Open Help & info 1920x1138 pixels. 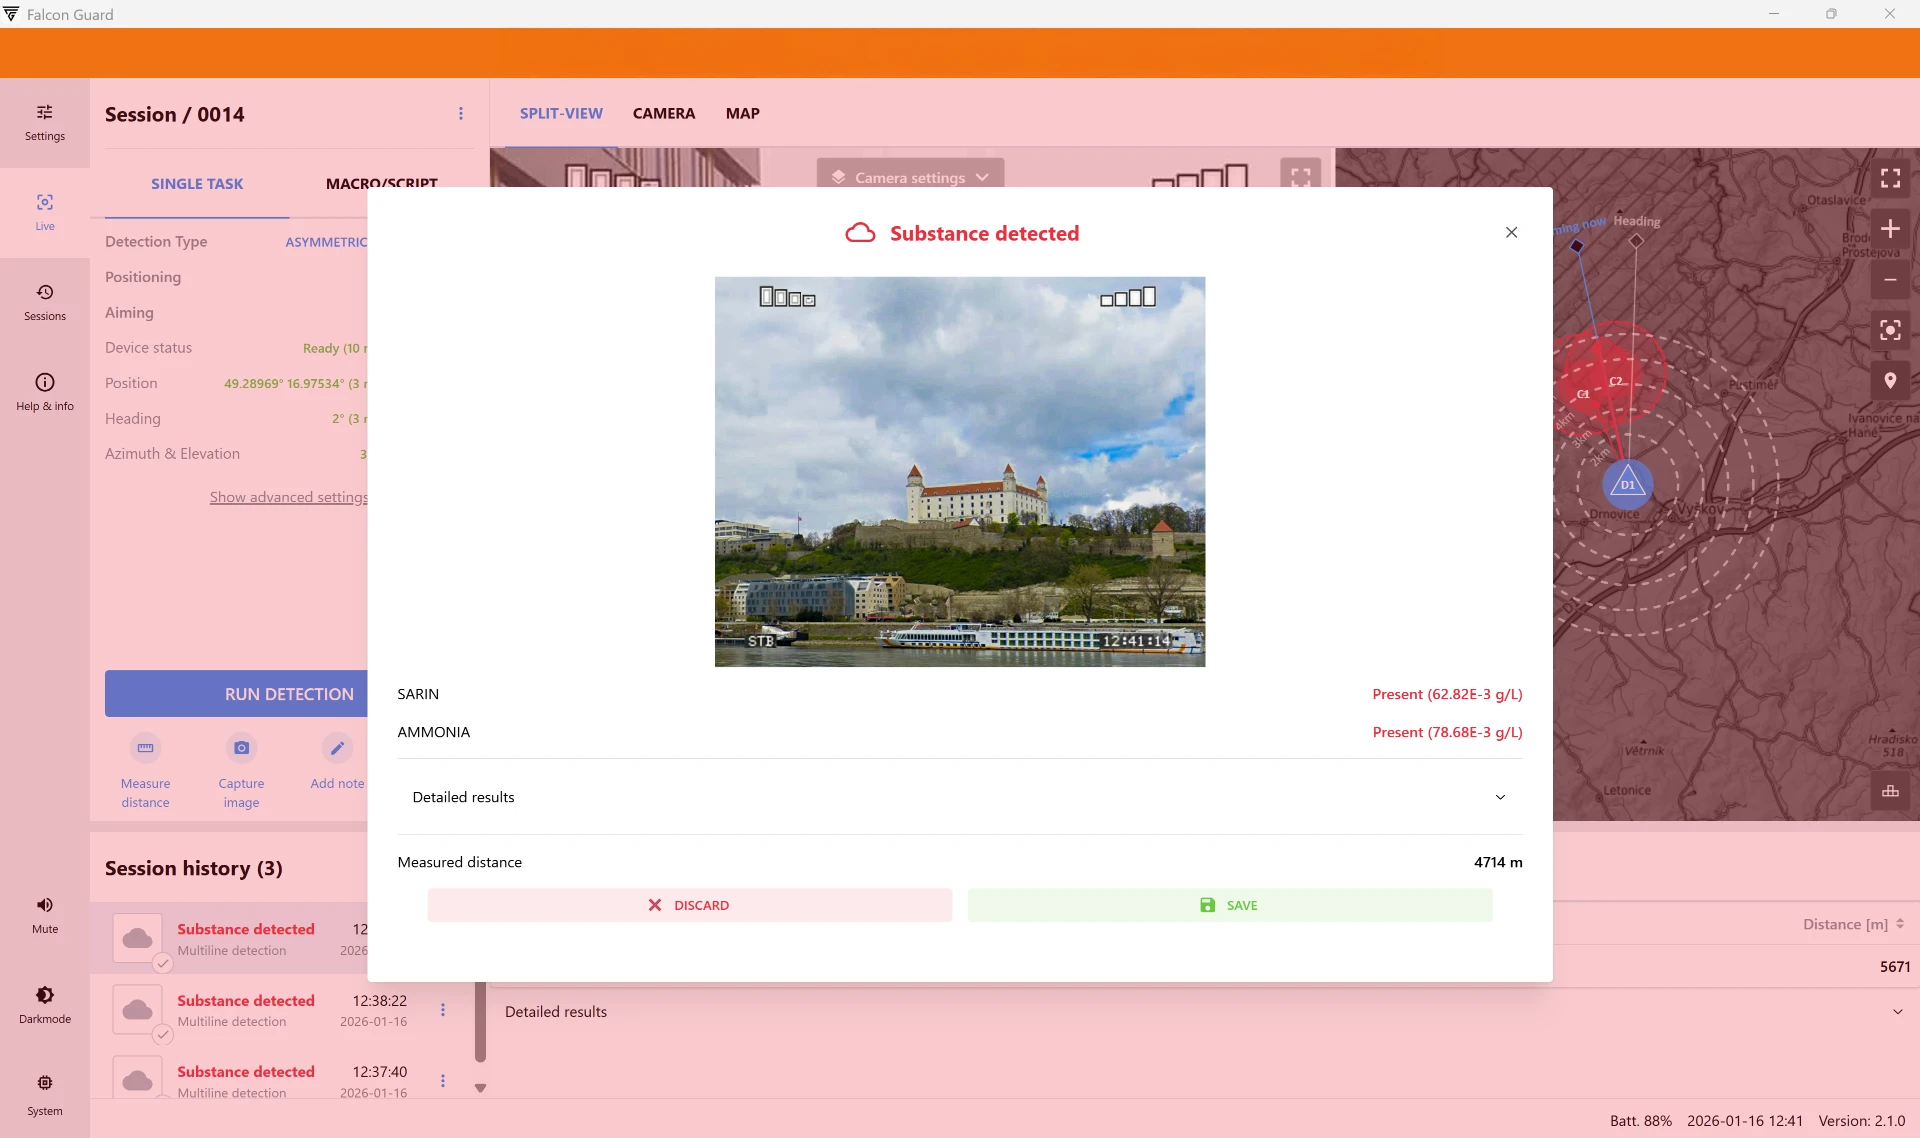[x=45, y=392]
